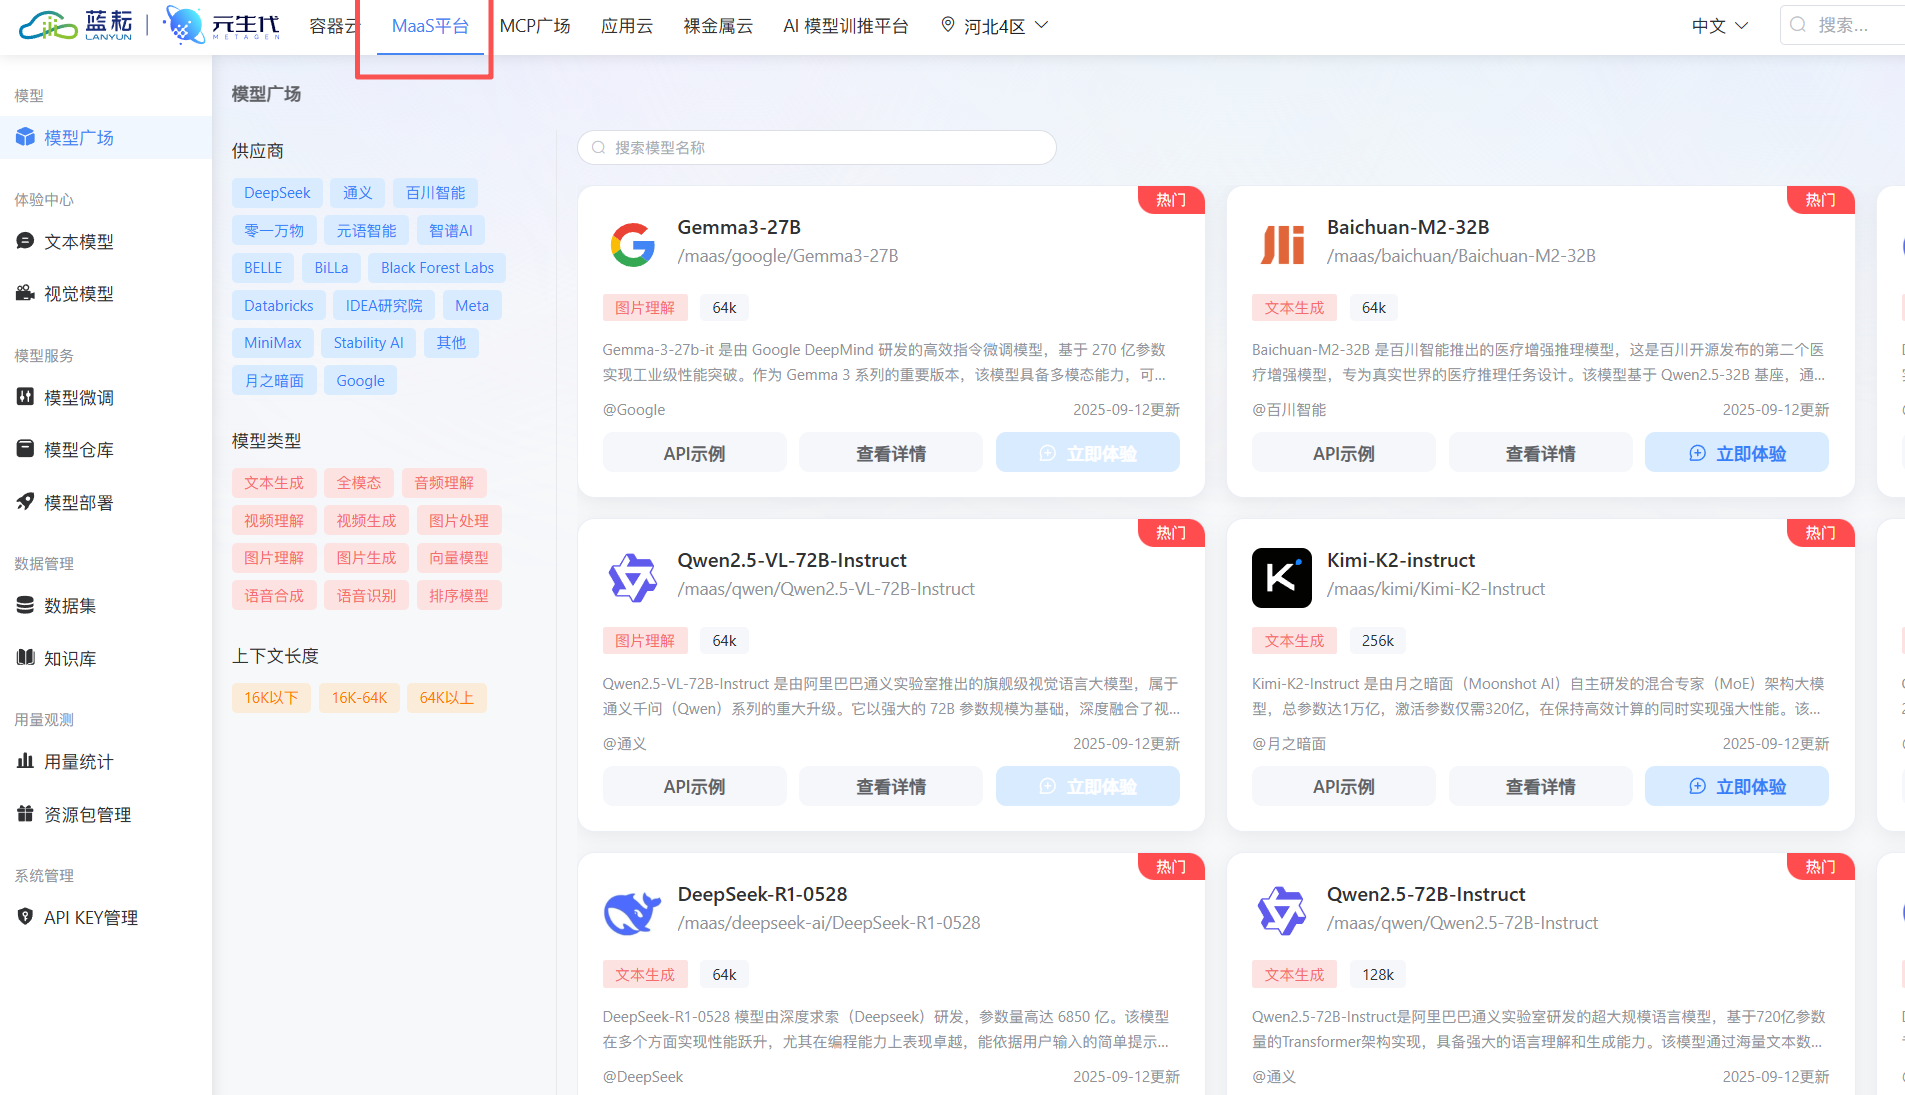Click the 数据集 database icon
1905x1095 pixels.
coord(25,605)
